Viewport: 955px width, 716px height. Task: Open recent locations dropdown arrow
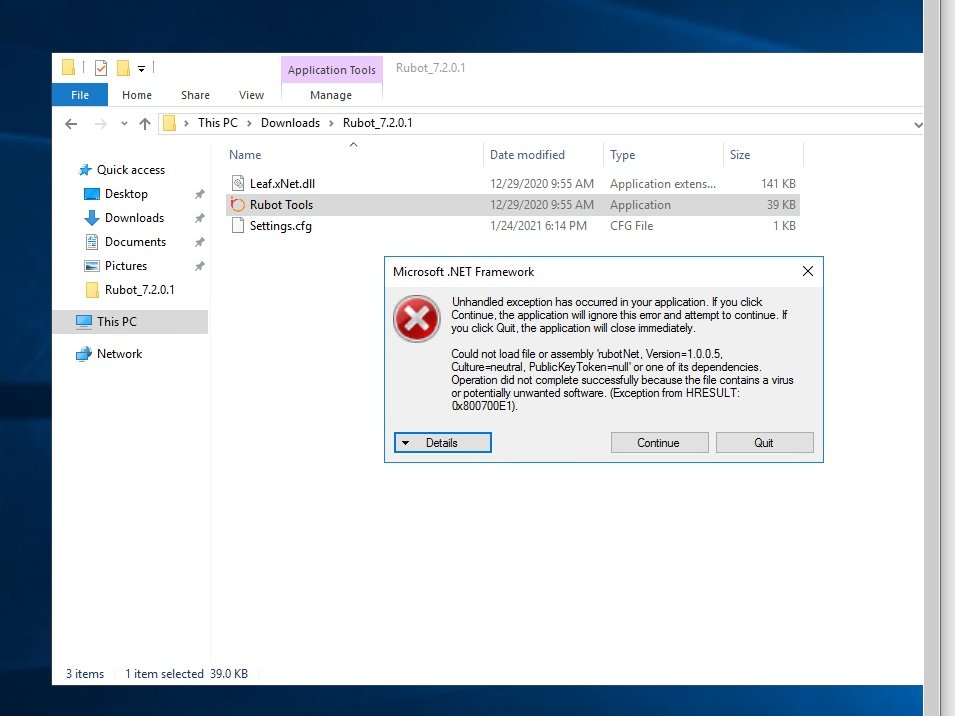pos(124,124)
